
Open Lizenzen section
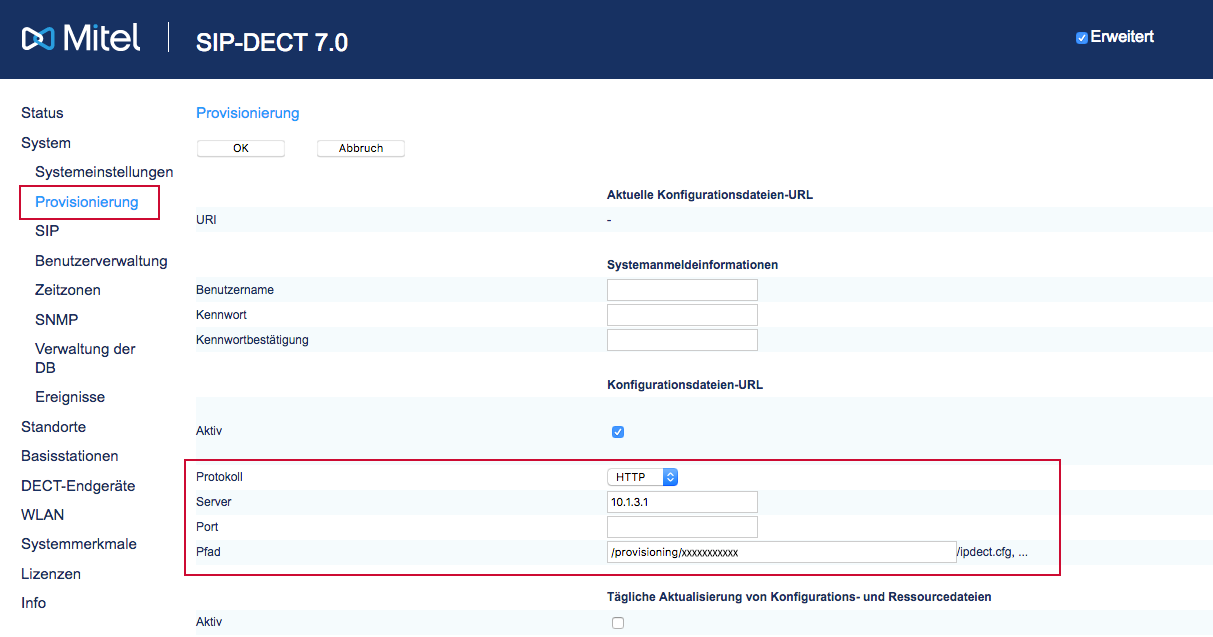coord(51,574)
